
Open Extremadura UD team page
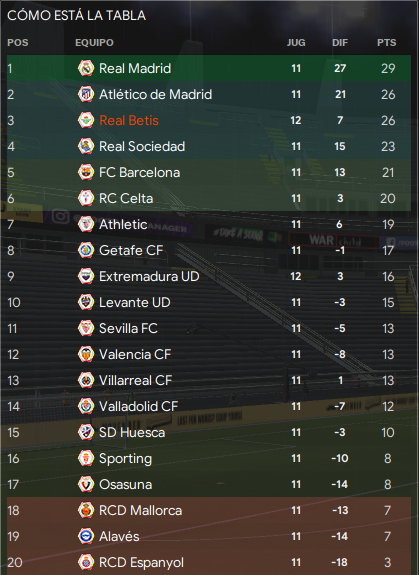tap(149, 276)
